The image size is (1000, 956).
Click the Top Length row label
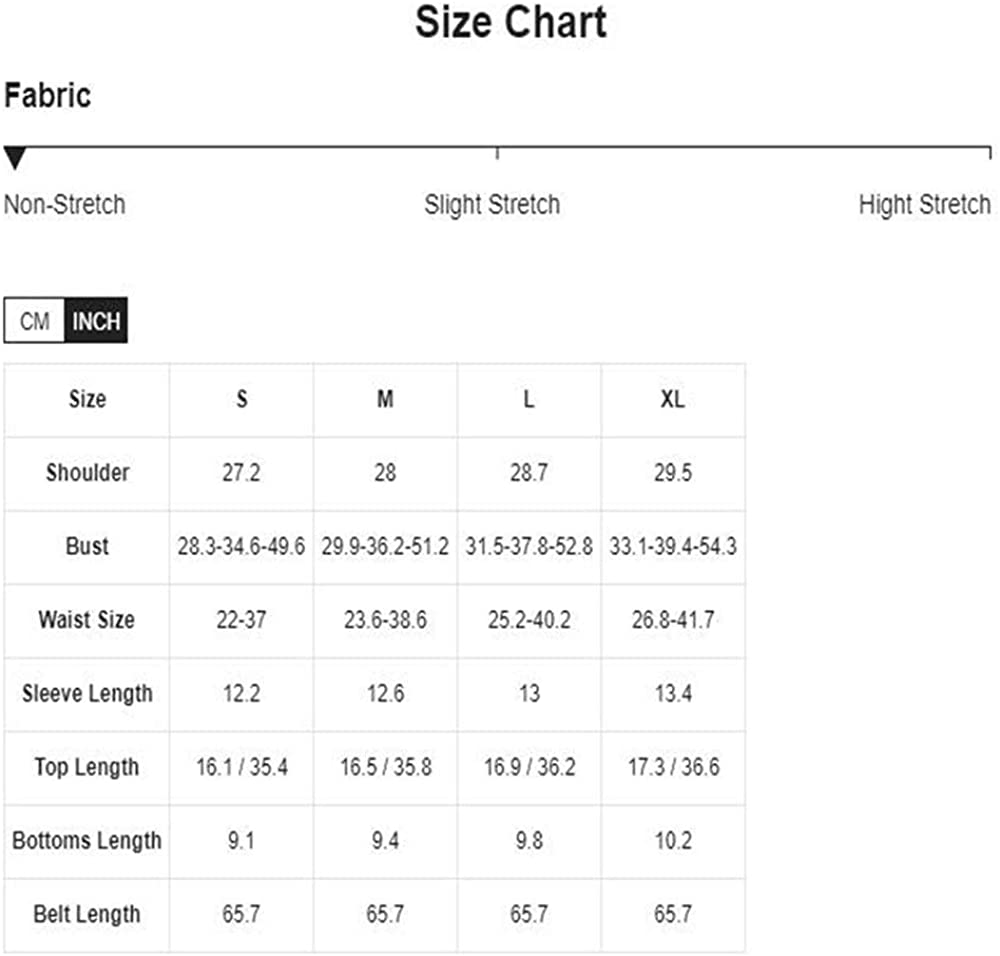coord(87,767)
